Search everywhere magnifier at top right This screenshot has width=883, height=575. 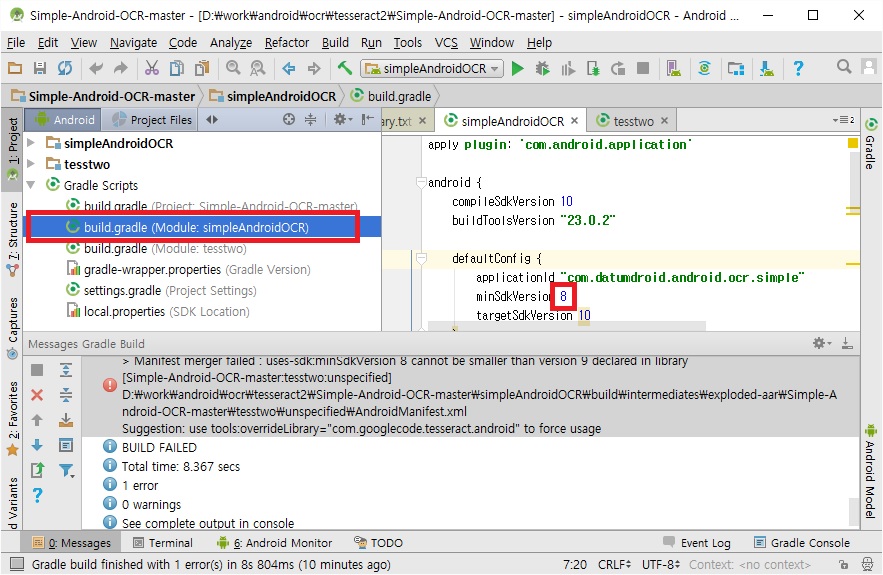(x=844, y=66)
